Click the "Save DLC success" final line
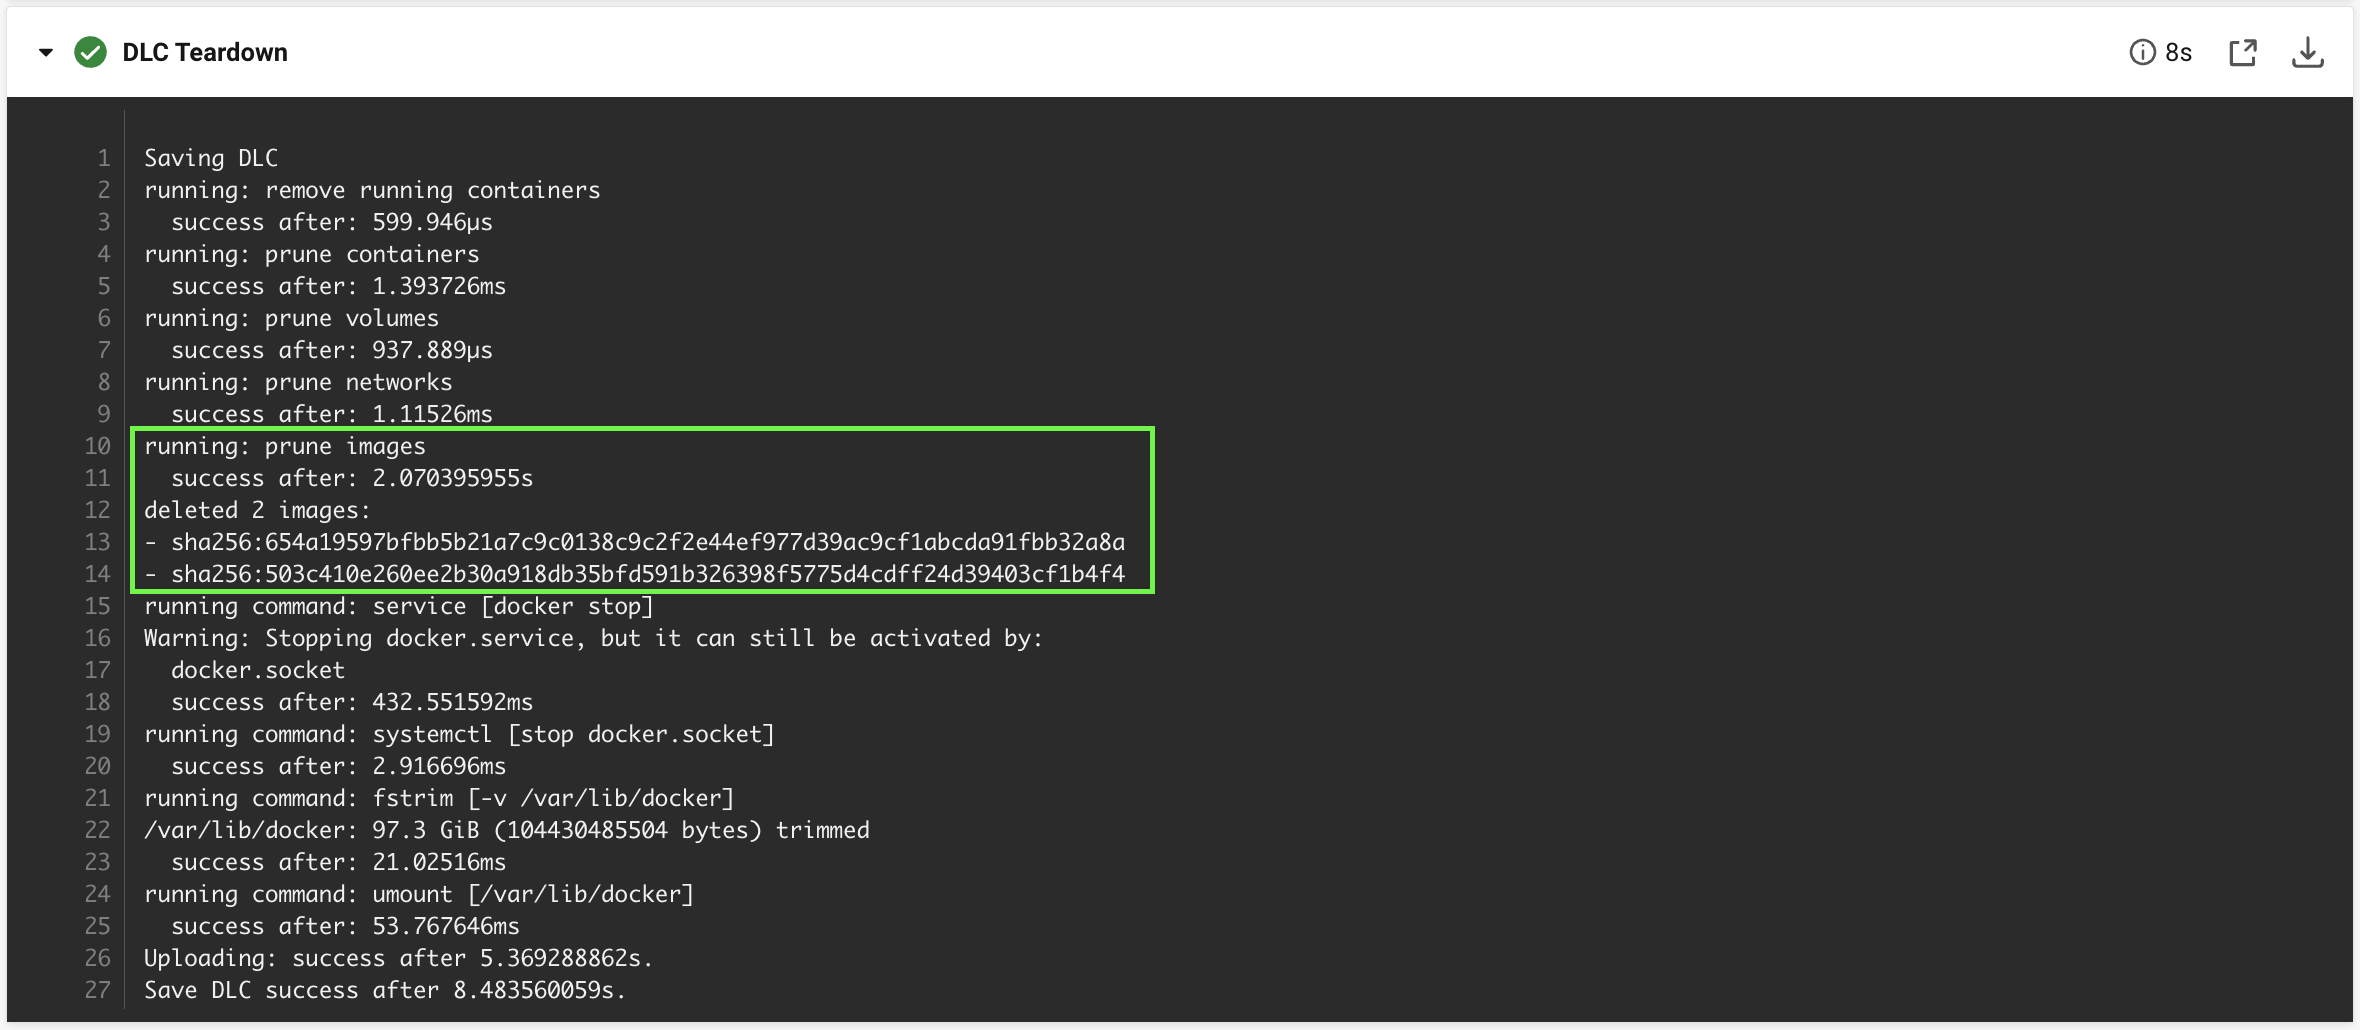 385,990
